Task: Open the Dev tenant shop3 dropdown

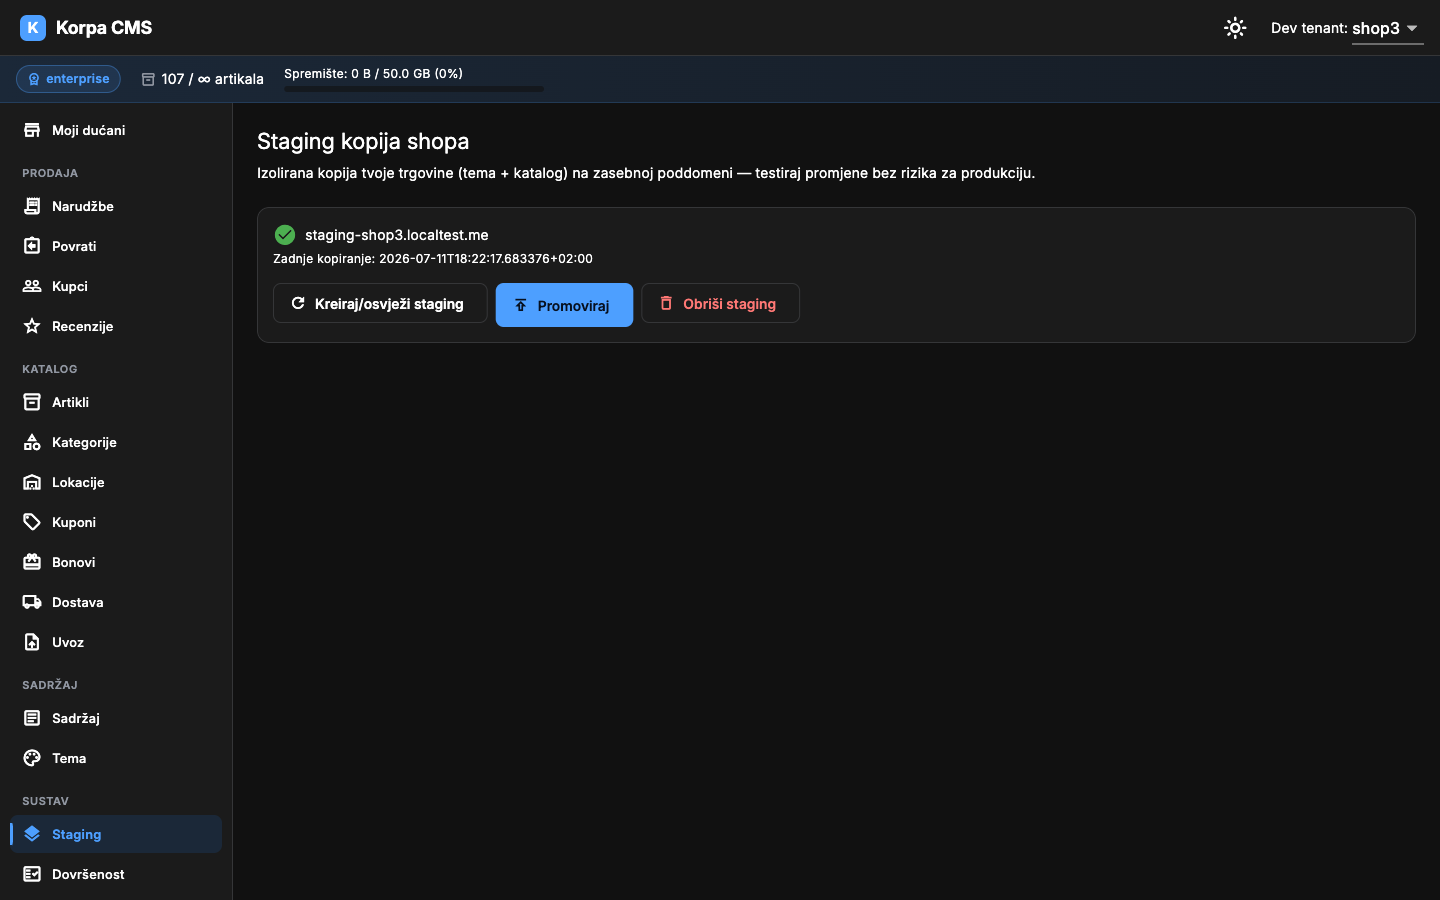Action: click(x=1387, y=29)
